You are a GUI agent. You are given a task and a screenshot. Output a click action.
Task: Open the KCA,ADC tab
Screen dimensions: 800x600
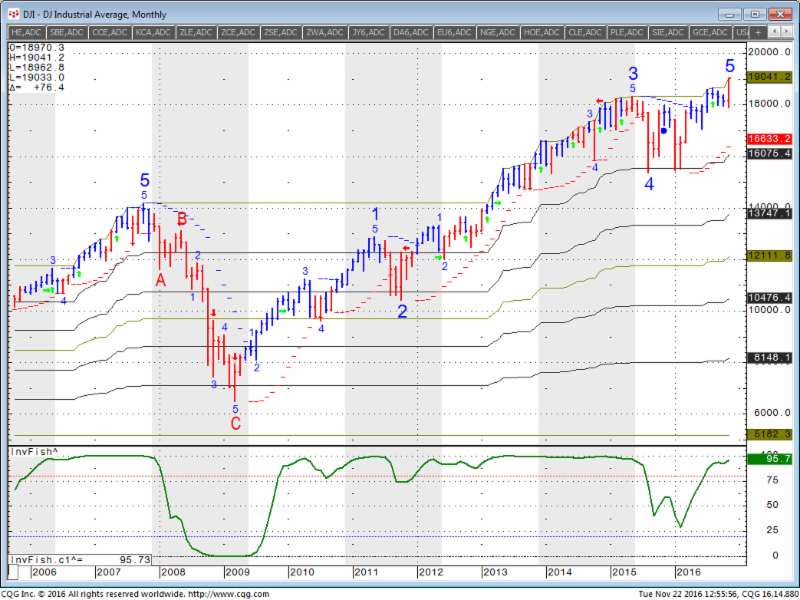coord(153,32)
